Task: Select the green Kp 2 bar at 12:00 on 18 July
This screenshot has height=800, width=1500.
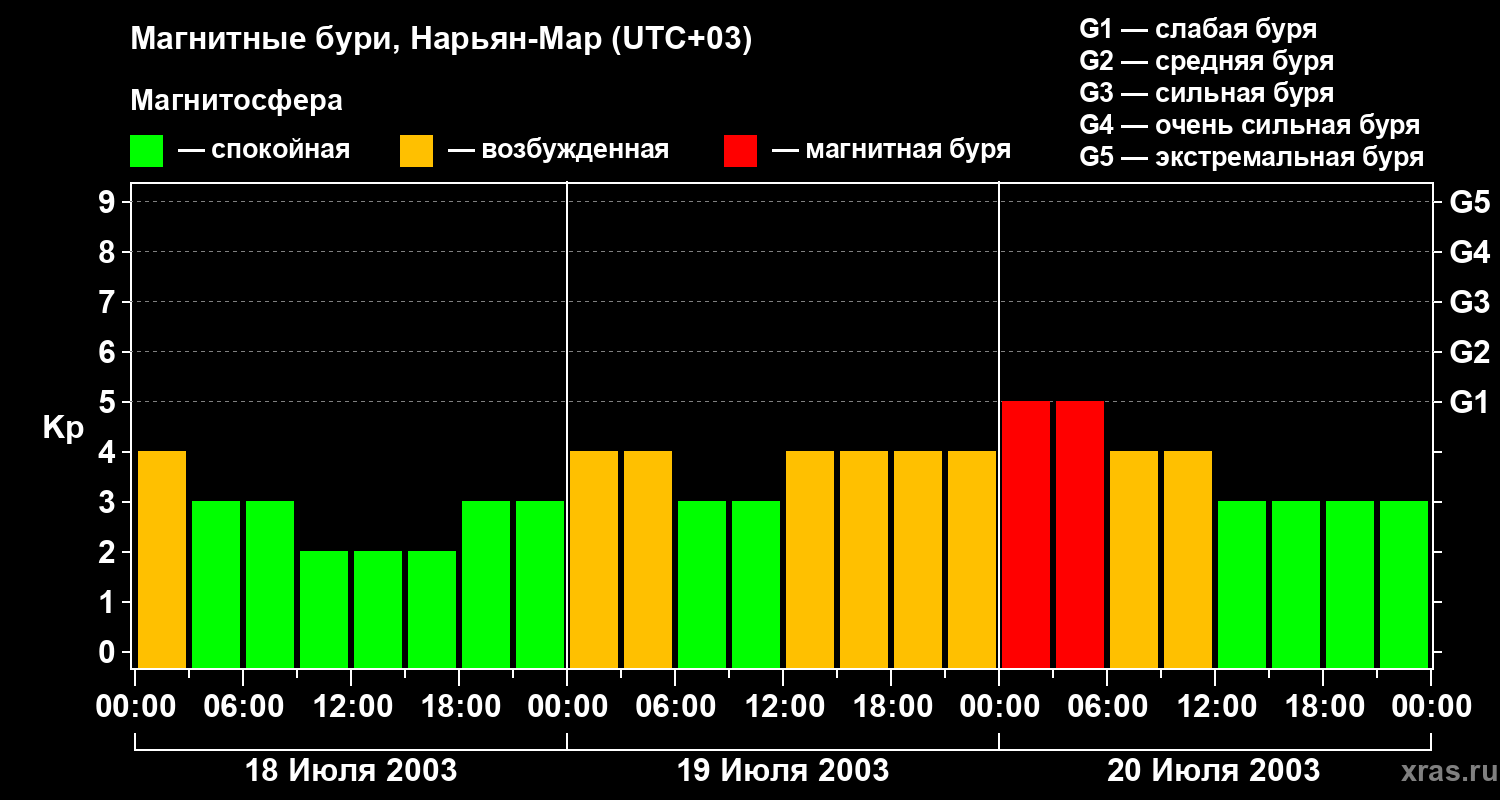Action: [378, 609]
